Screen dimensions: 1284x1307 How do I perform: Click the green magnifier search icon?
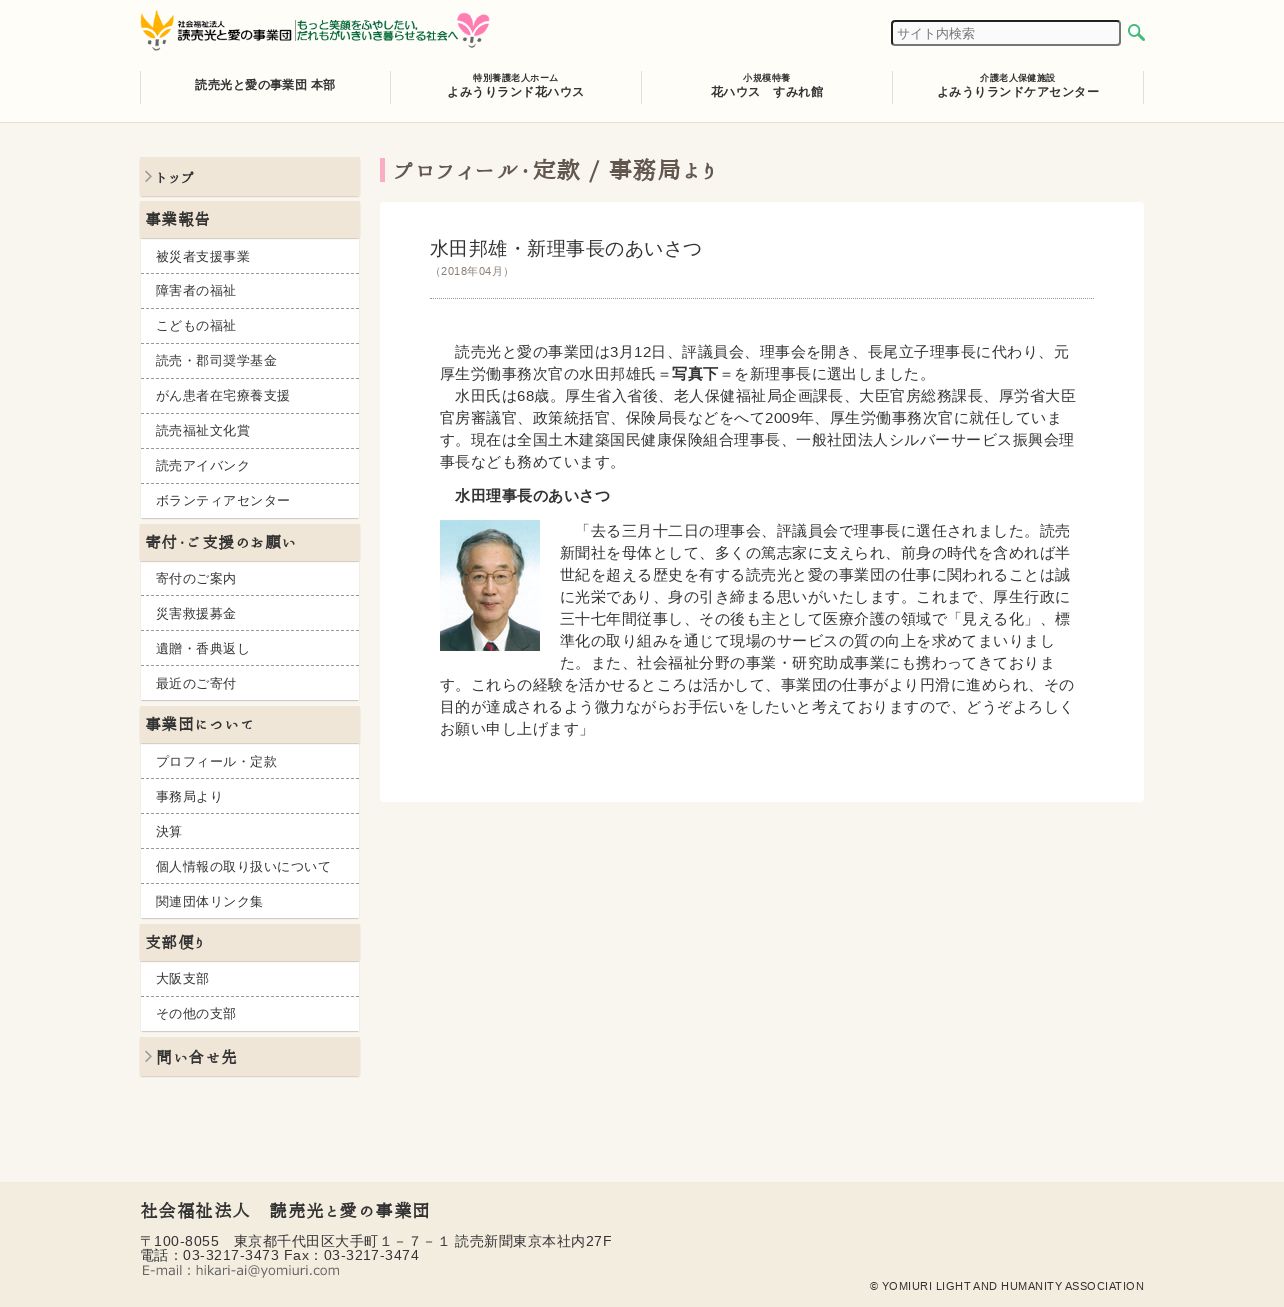1136,33
